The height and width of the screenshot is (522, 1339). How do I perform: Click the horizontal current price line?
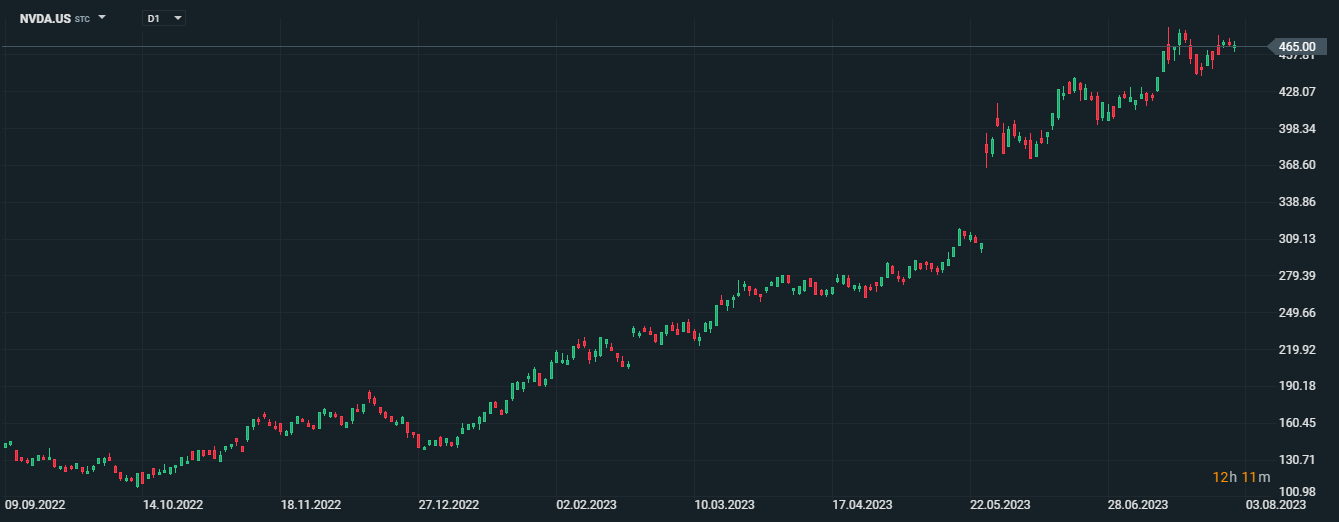[600, 47]
